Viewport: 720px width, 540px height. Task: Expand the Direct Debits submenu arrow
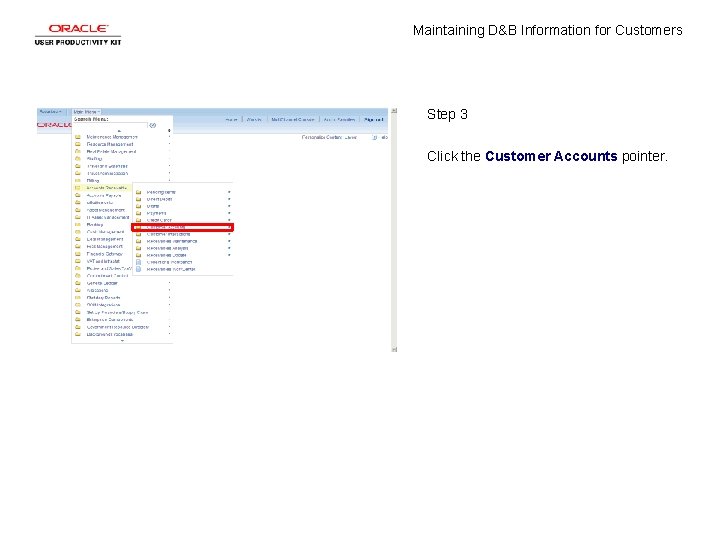coord(229,199)
